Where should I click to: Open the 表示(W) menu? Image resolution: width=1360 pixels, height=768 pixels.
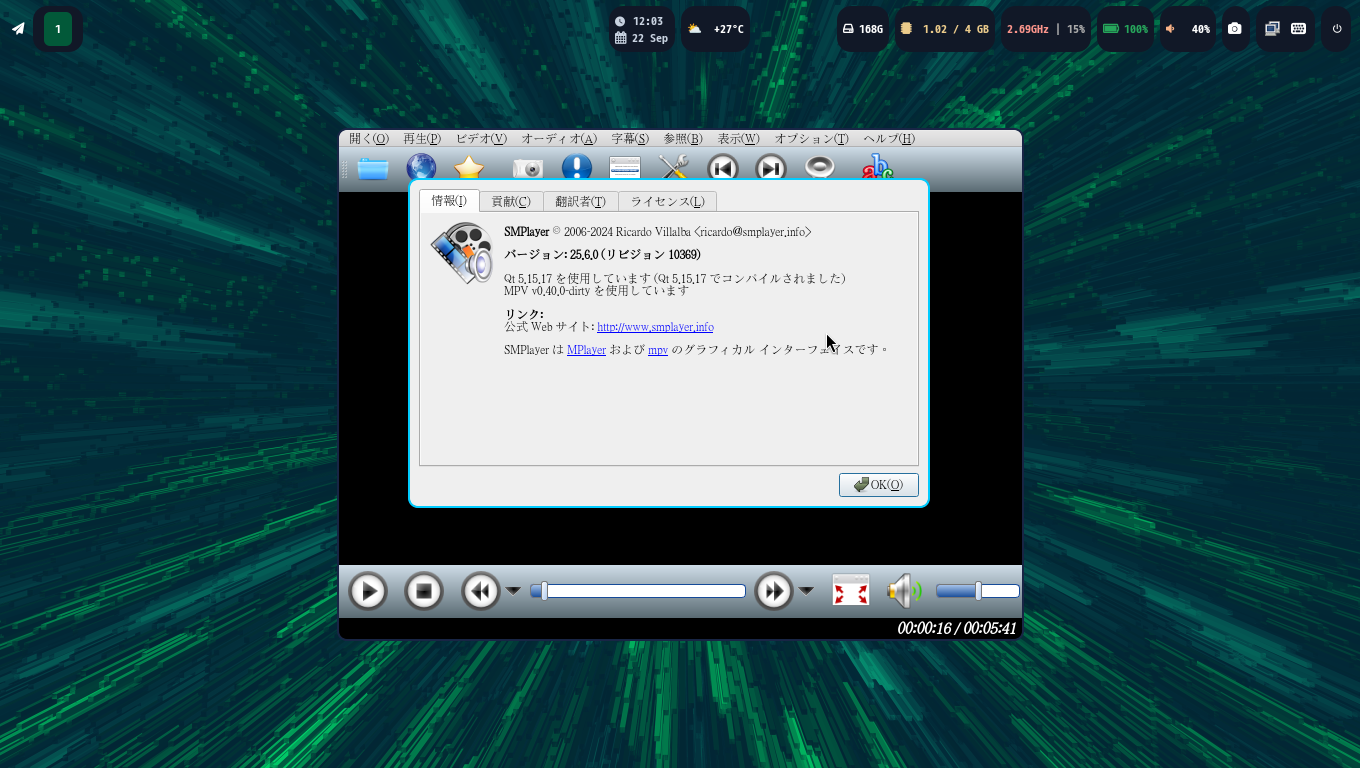(x=739, y=139)
